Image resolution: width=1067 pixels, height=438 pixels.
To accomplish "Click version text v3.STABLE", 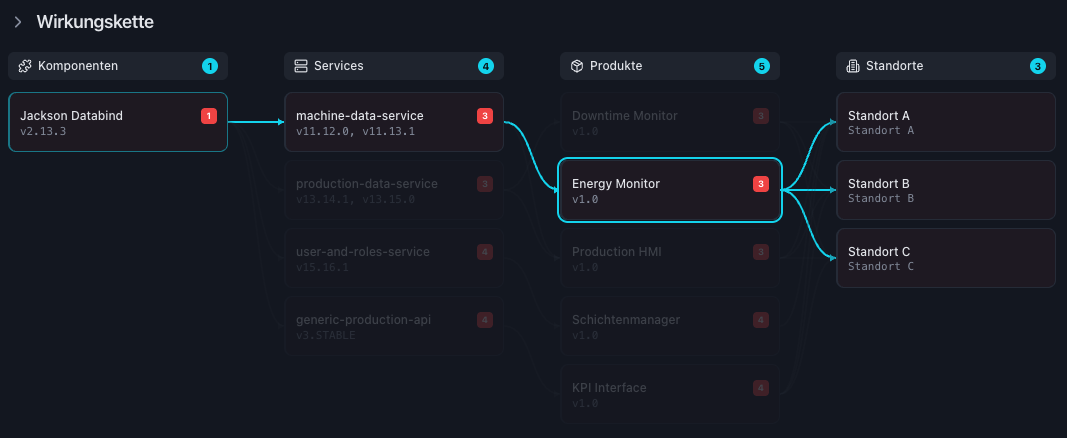I will coord(325,335).
